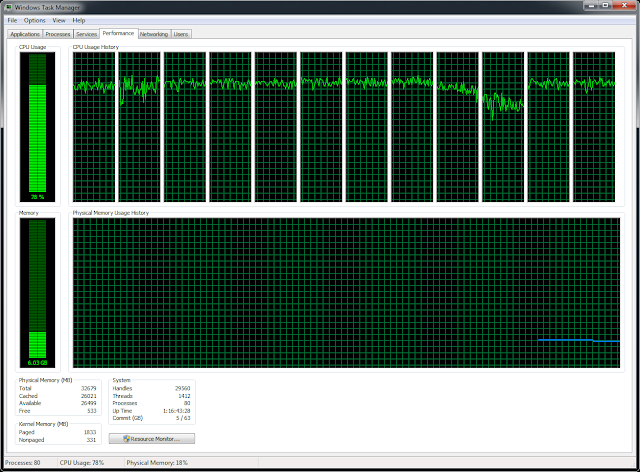Click the Up Time value
Image resolution: width=640 pixels, height=472 pixels.
tap(177, 411)
